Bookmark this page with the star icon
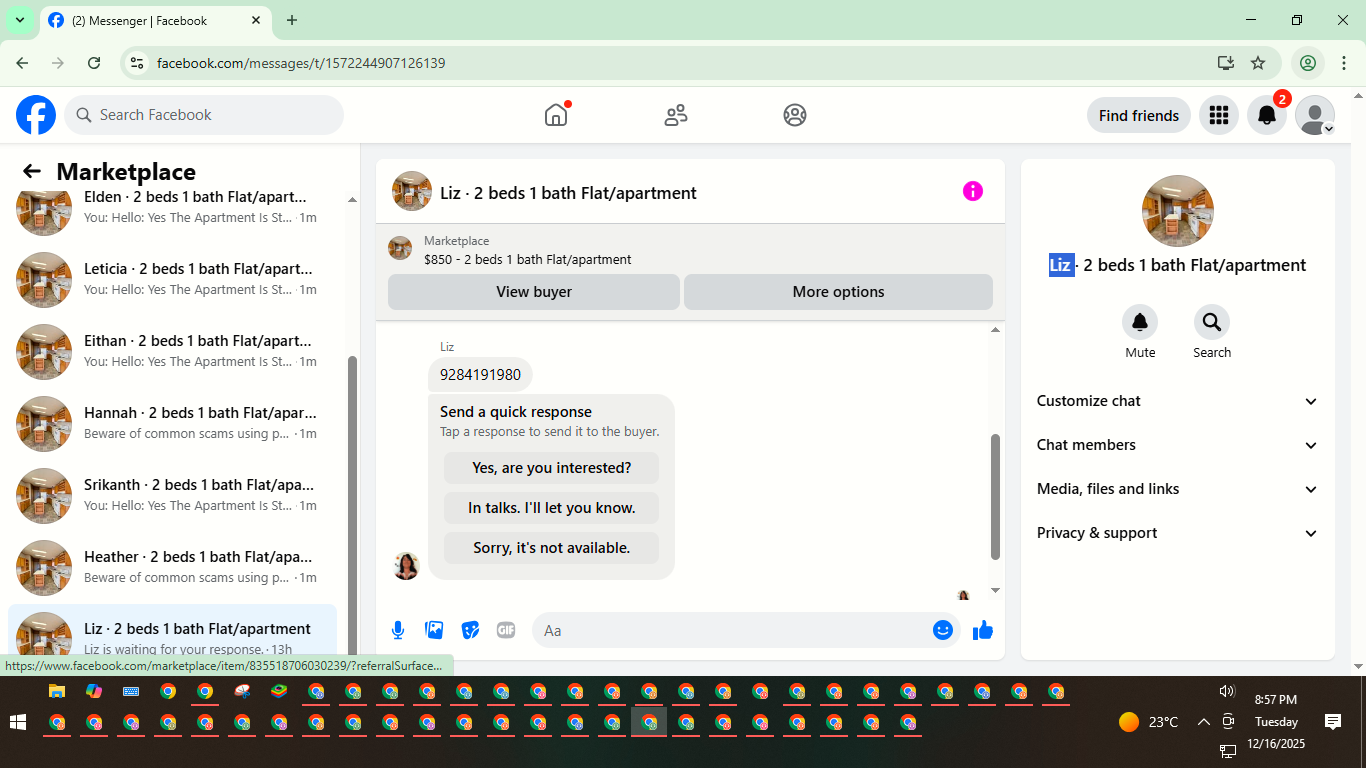Viewport: 1366px width, 768px height. (1258, 63)
